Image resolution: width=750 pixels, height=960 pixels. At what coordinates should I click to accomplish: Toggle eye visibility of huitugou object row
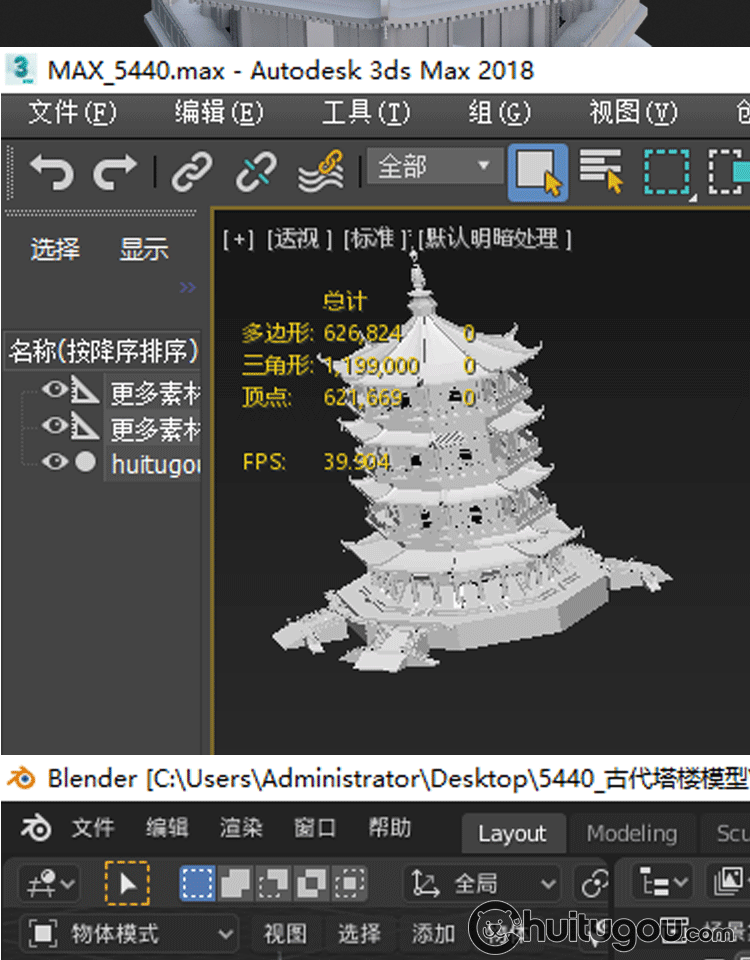(55, 462)
